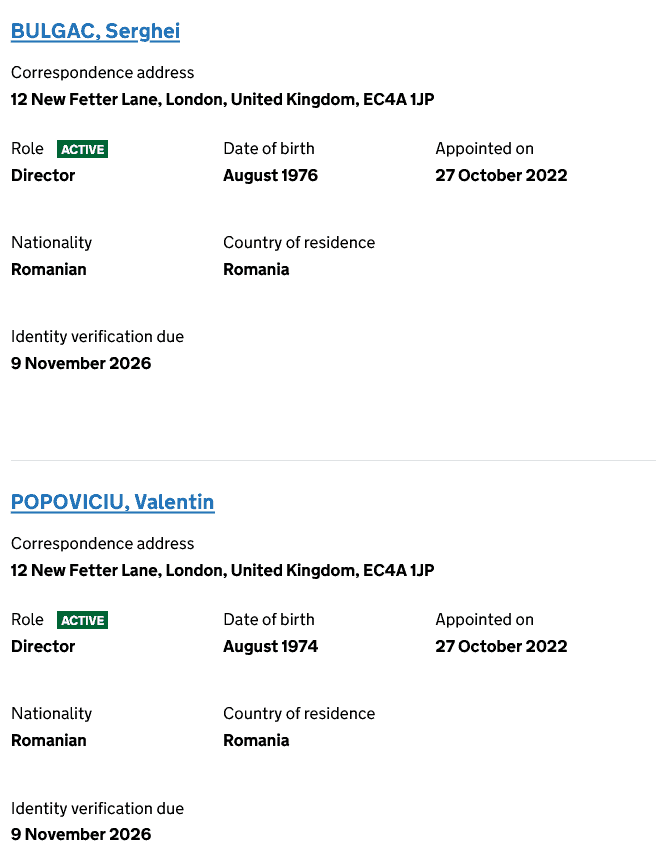Open POPOVICIU, Valentin officer link

coord(112,502)
